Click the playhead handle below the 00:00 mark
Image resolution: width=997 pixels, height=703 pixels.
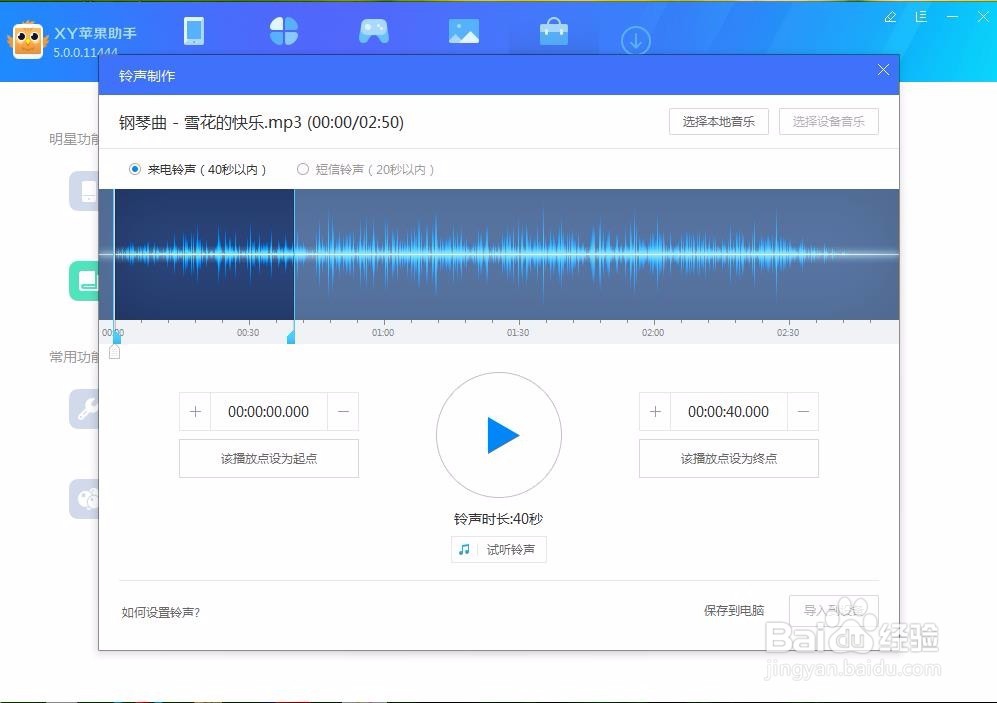(114, 352)
